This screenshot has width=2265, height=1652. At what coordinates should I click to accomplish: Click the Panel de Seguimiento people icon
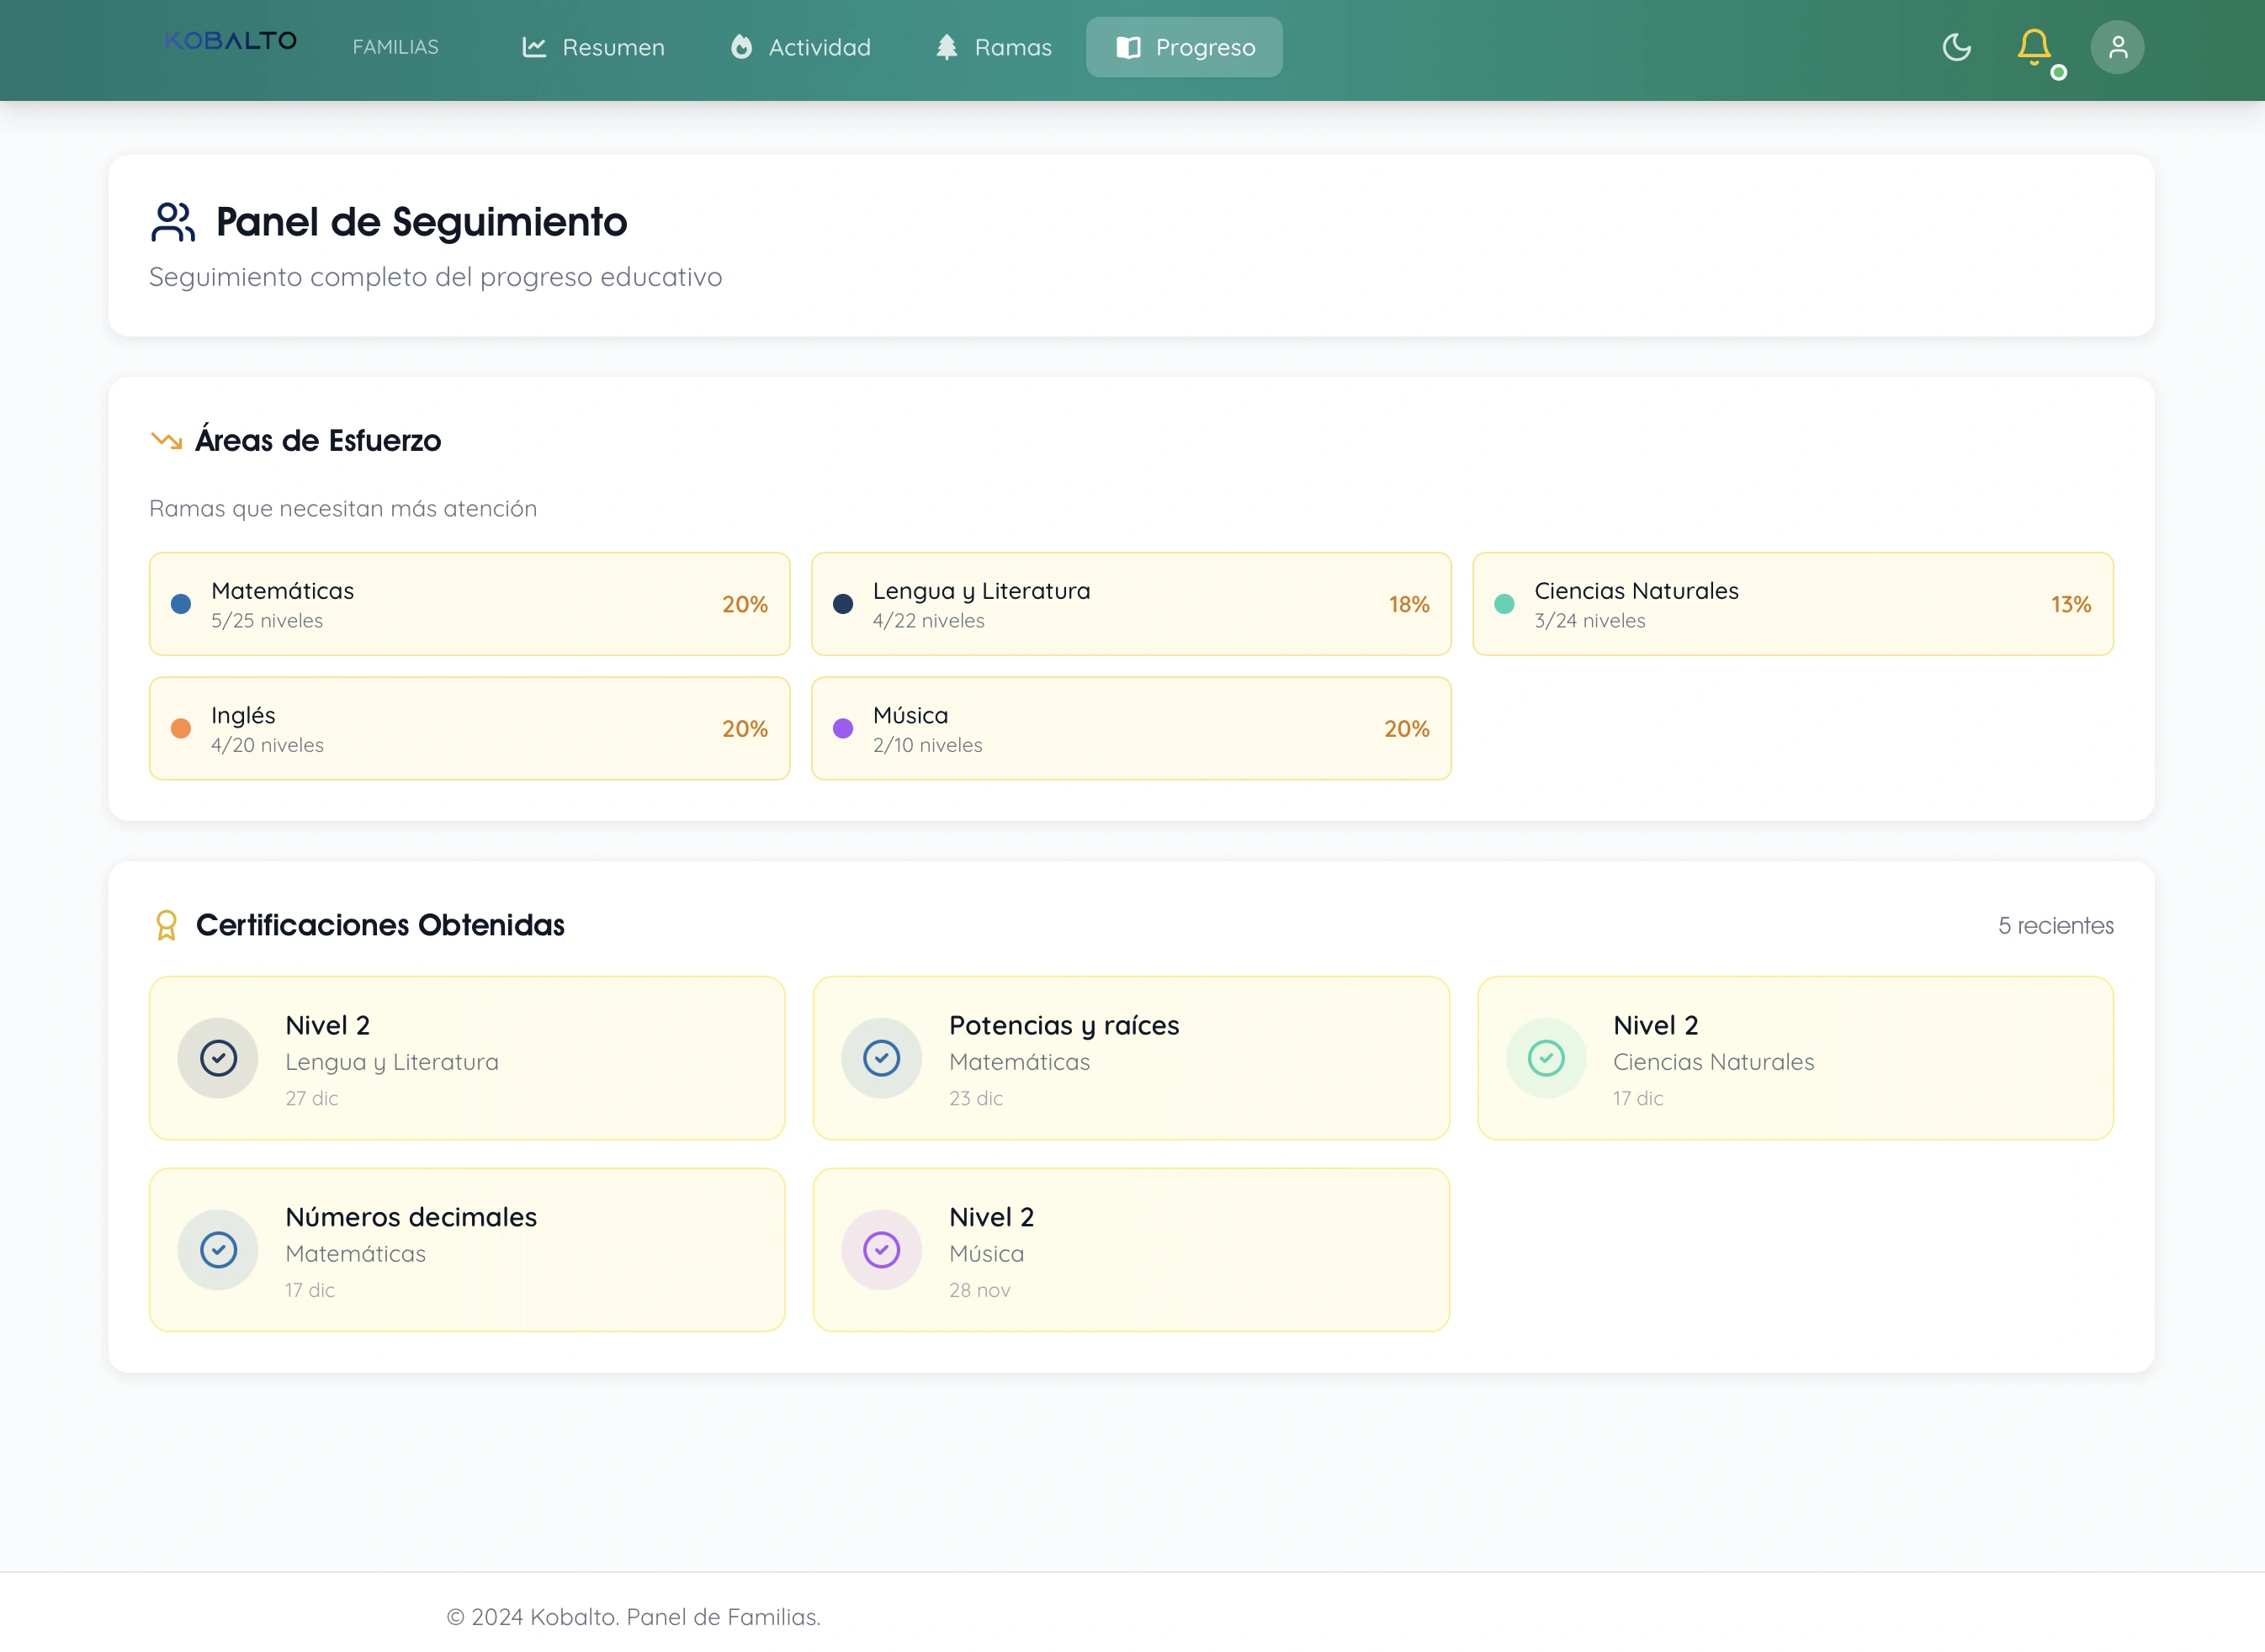click(x=173, y=222)
